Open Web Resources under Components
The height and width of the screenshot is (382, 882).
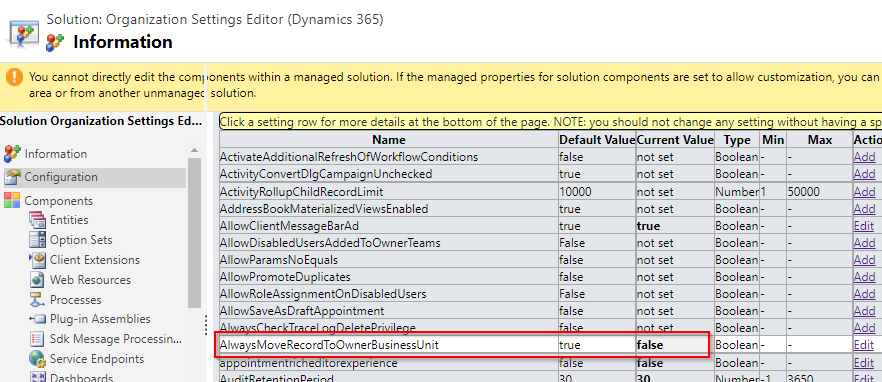[x=90, y=280]
